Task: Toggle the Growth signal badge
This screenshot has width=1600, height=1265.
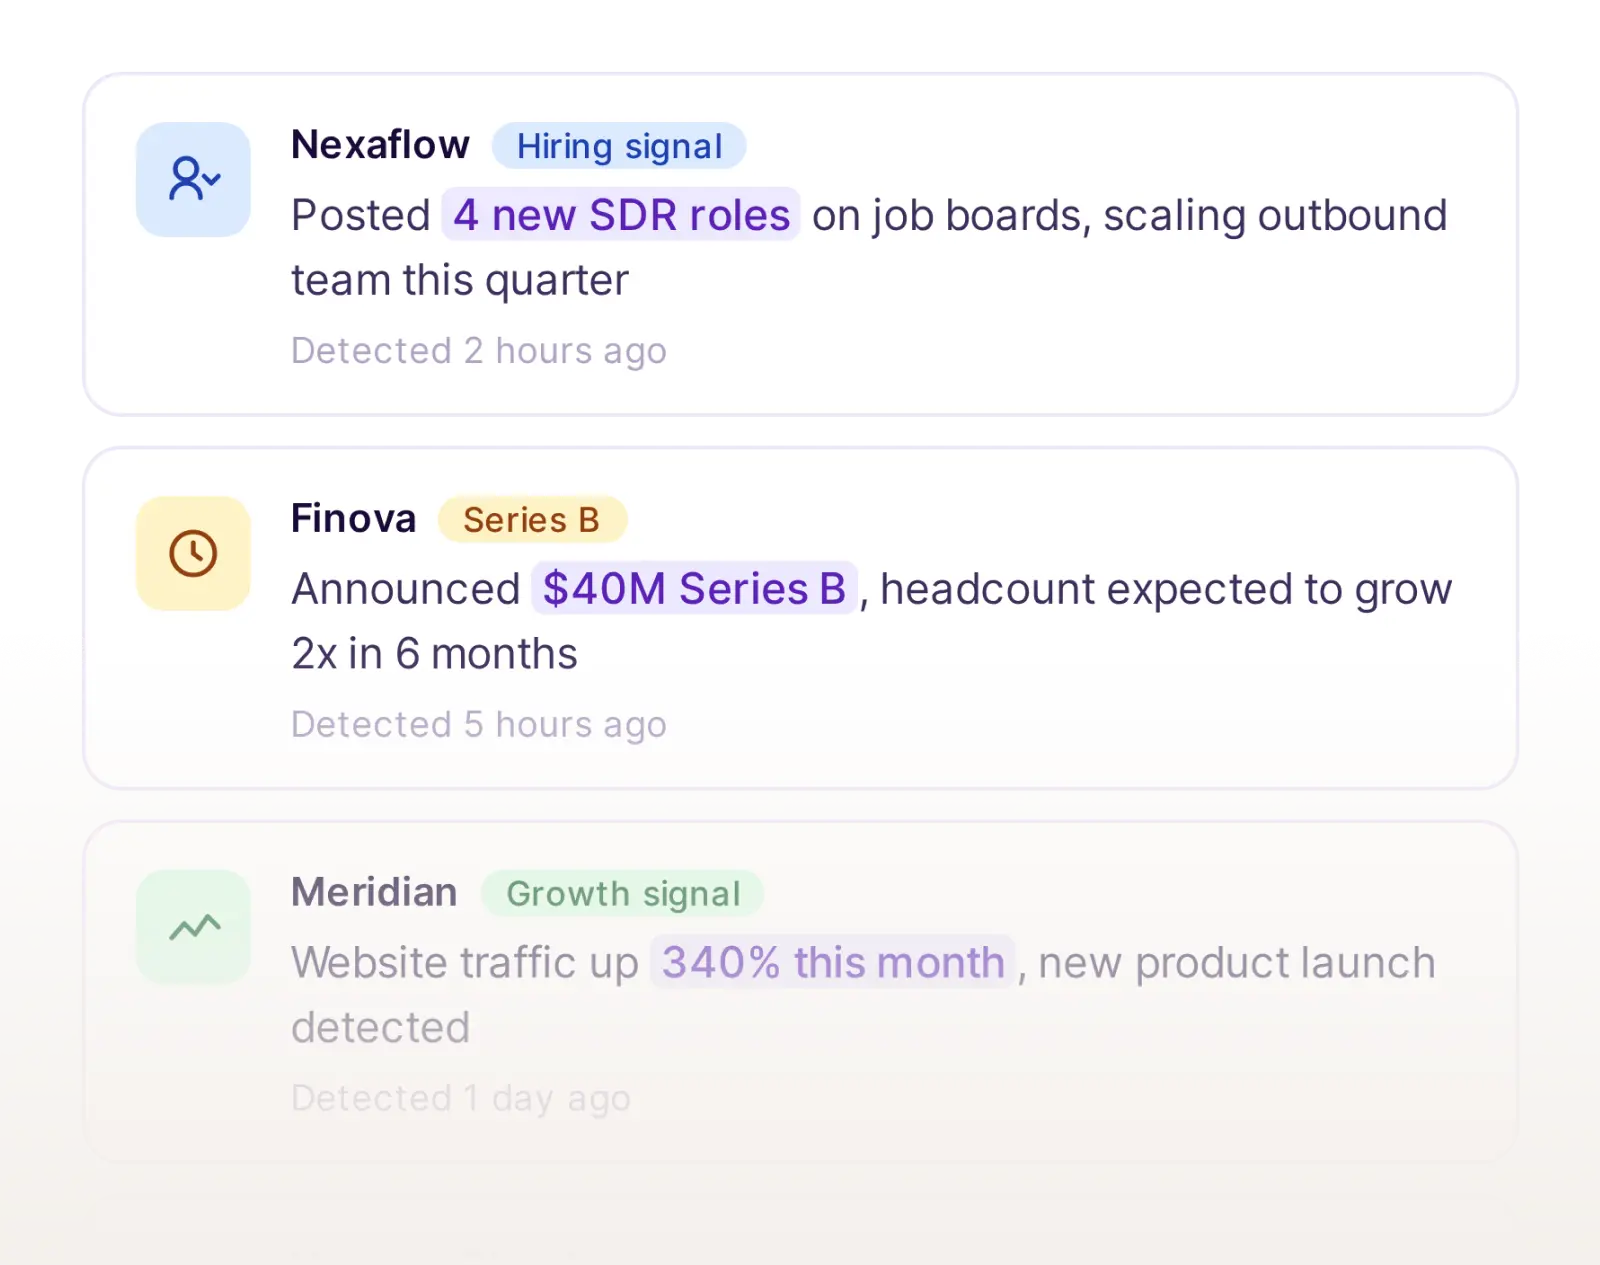Action: (622, 893)
